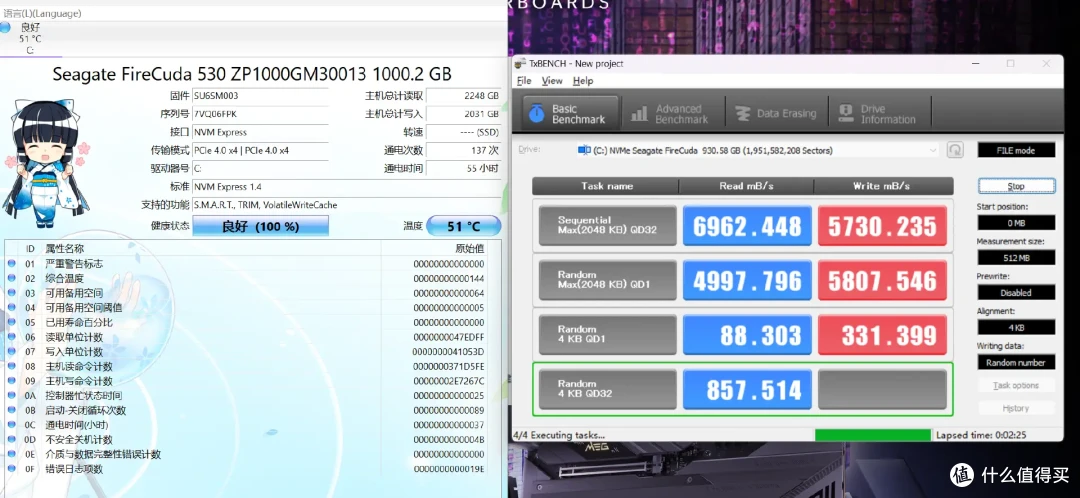Click the 857.514 read result
Viewport: 1080px width, 498px height.
[x=747, y=389]
